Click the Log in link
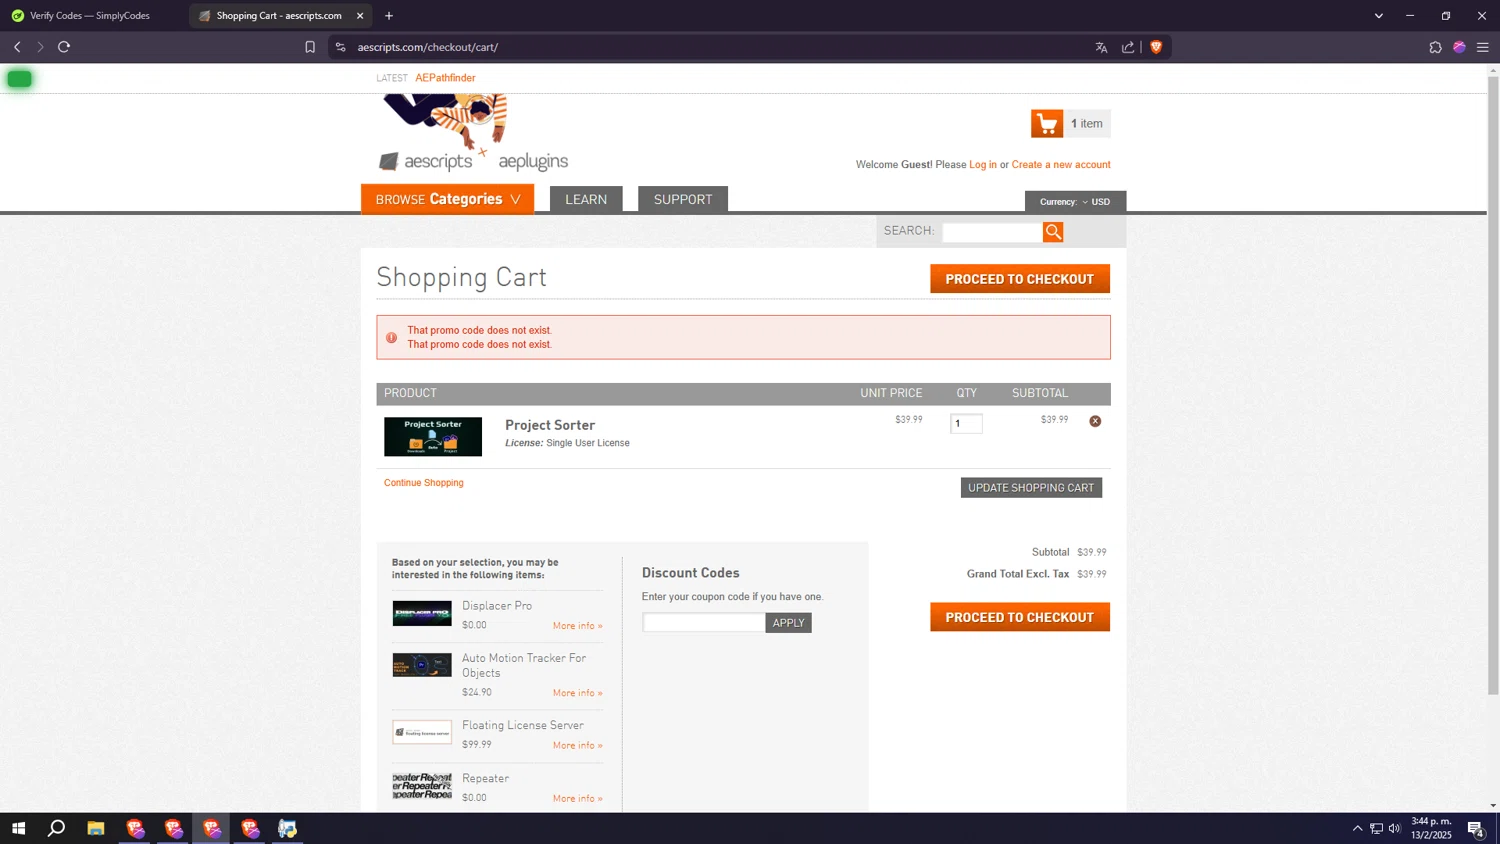Viewport: 1500px width, 844px height. tap(983, 165)
